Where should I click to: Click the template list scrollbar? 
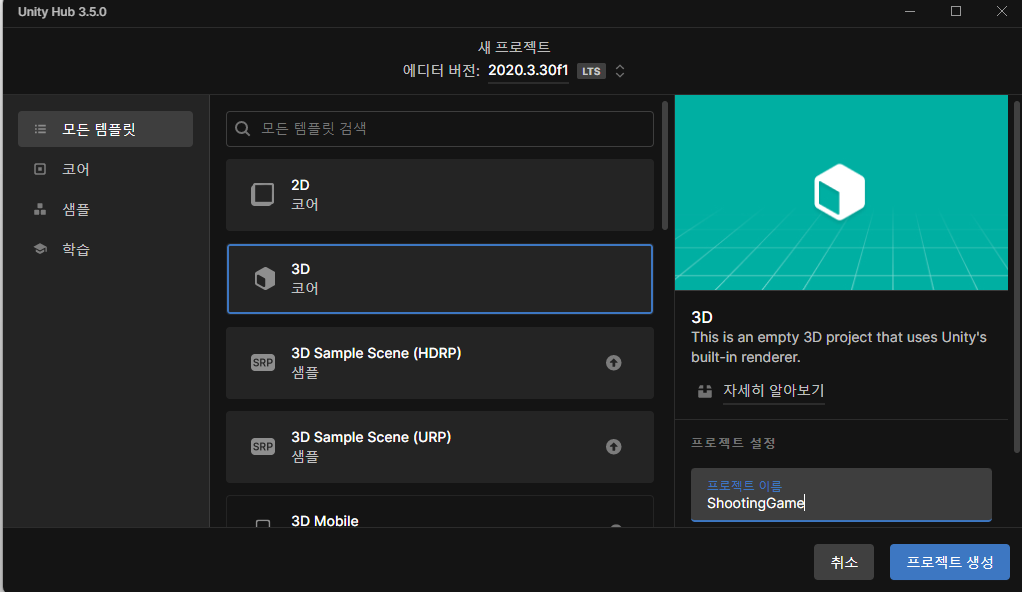tap(665, 166)
